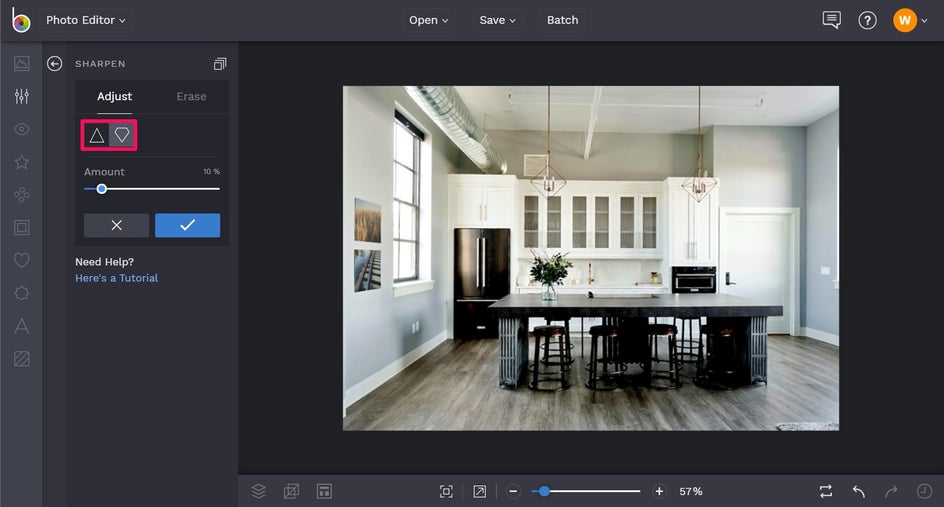Select the Edit sliders sidebar icon
The image size is (944, 507).
21,97
